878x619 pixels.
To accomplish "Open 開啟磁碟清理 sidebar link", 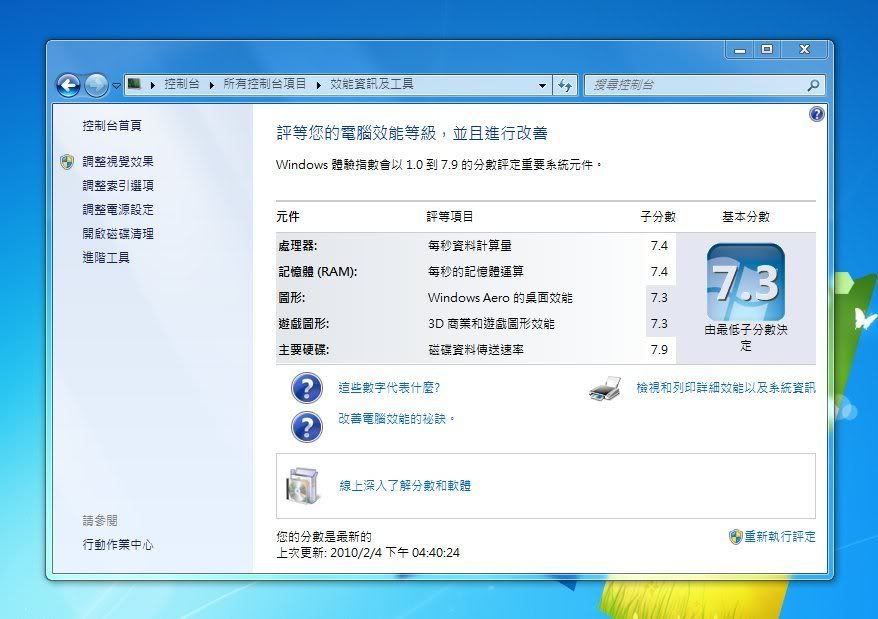I will point(118,234).
